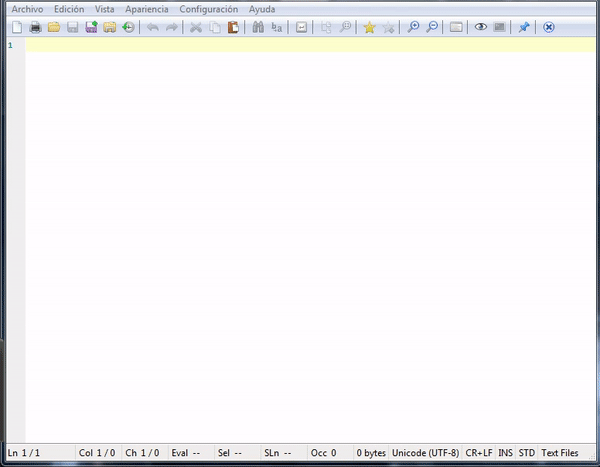
Task: Open the Edición menu
Action: tap(69, 9)
